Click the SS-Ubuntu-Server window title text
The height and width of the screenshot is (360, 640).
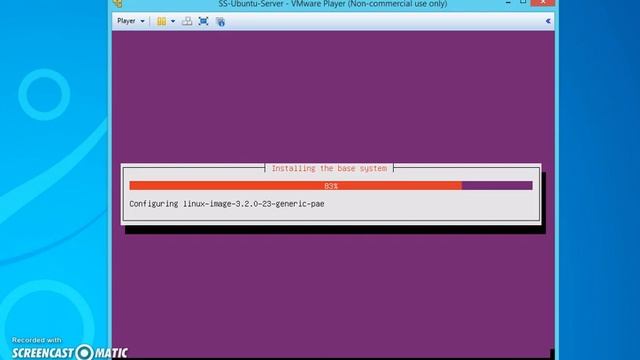click(x=333, y=4)
